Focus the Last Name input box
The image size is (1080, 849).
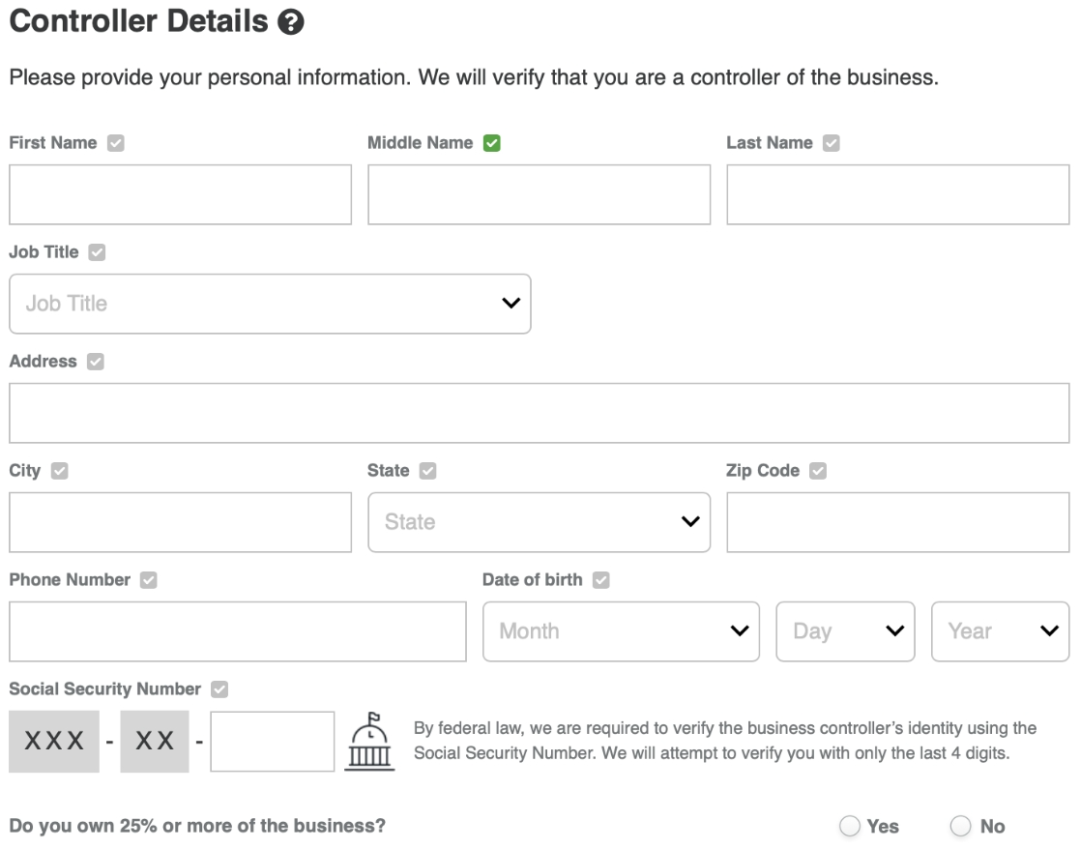point(898,195)
